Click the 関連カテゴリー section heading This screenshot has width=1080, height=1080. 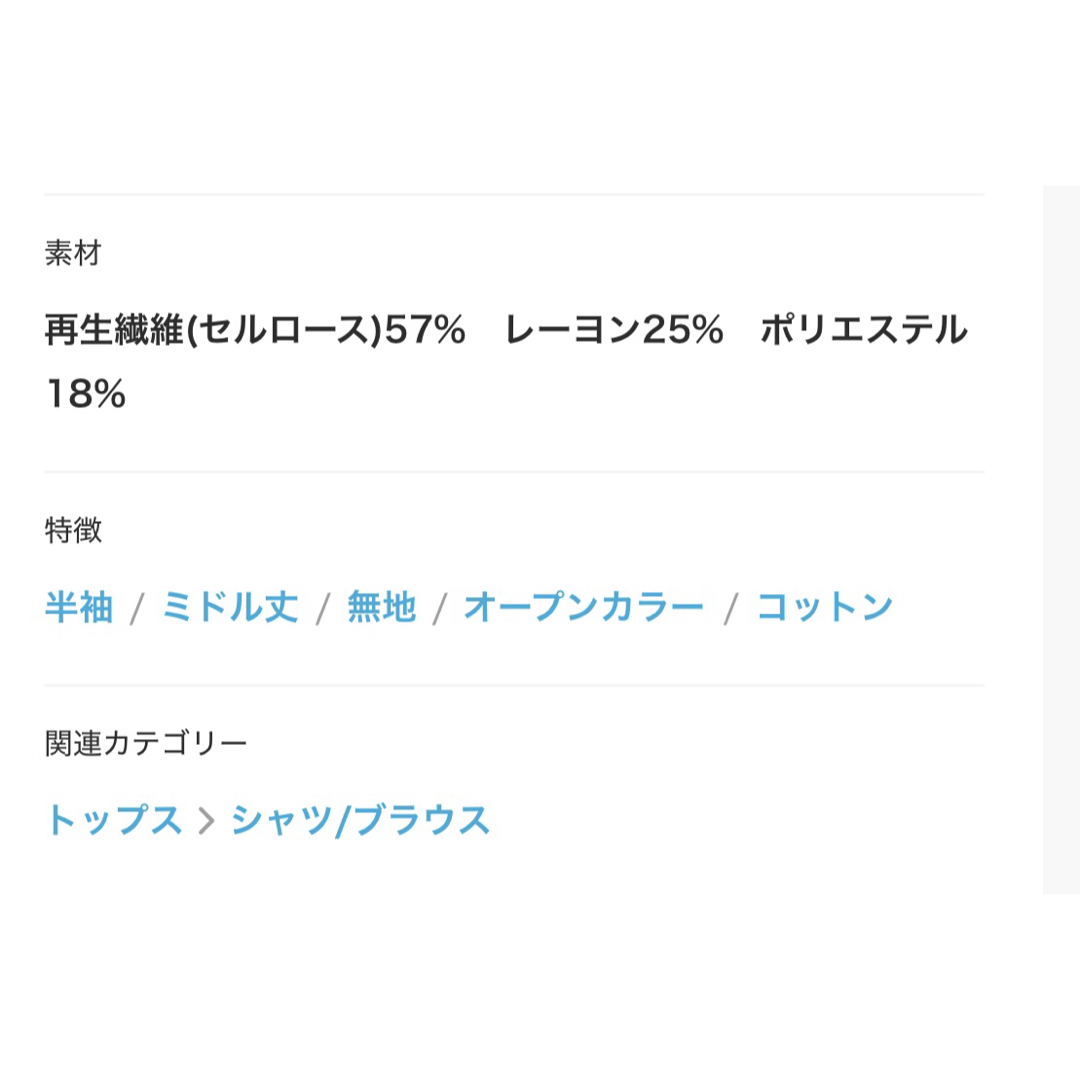[x=145, y=743]
